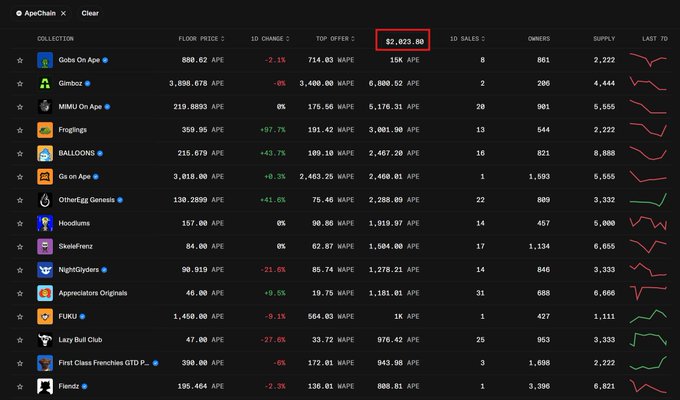Select FUKU volume 1K APE
The image size is (680, 400).
tap(407, 317)
